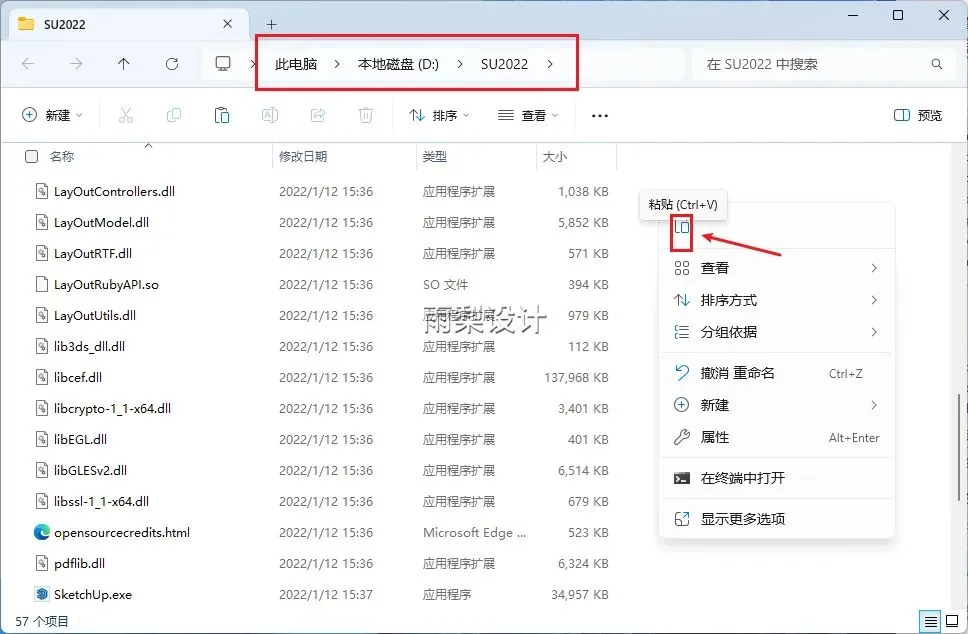Screen dimensions: 968x634
Task: Click the vertical scrollbar thumb on right edge
Action: [959, 448]
